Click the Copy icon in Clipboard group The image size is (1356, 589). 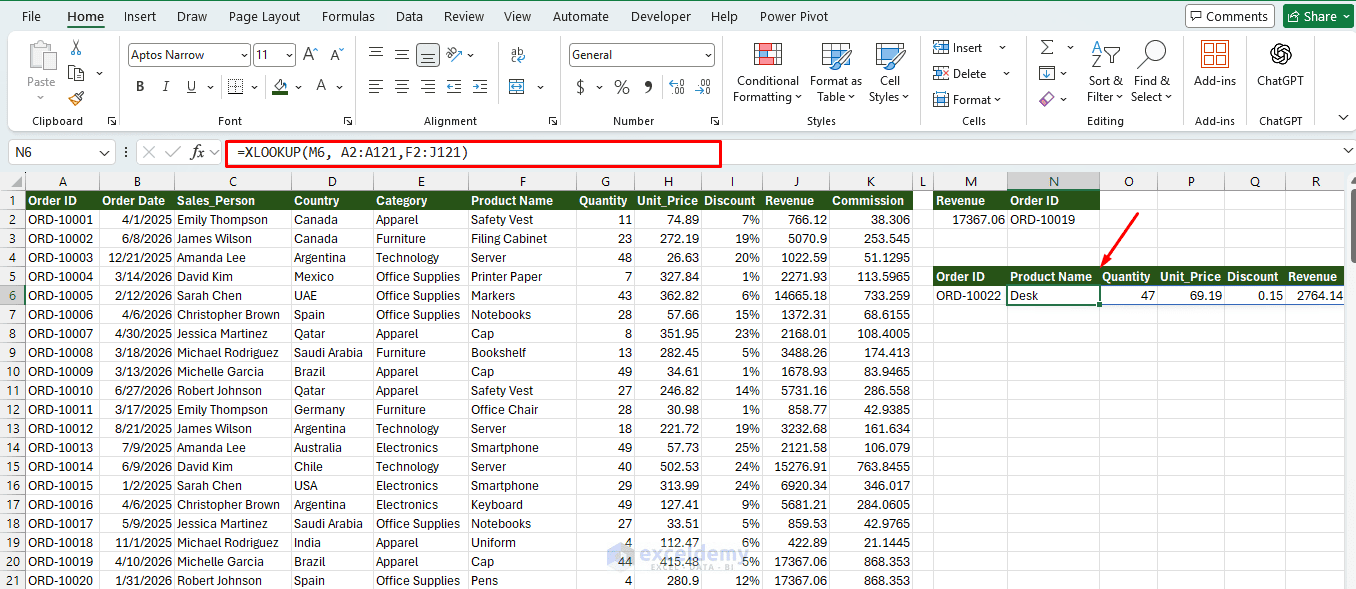(x=76, y=73)
